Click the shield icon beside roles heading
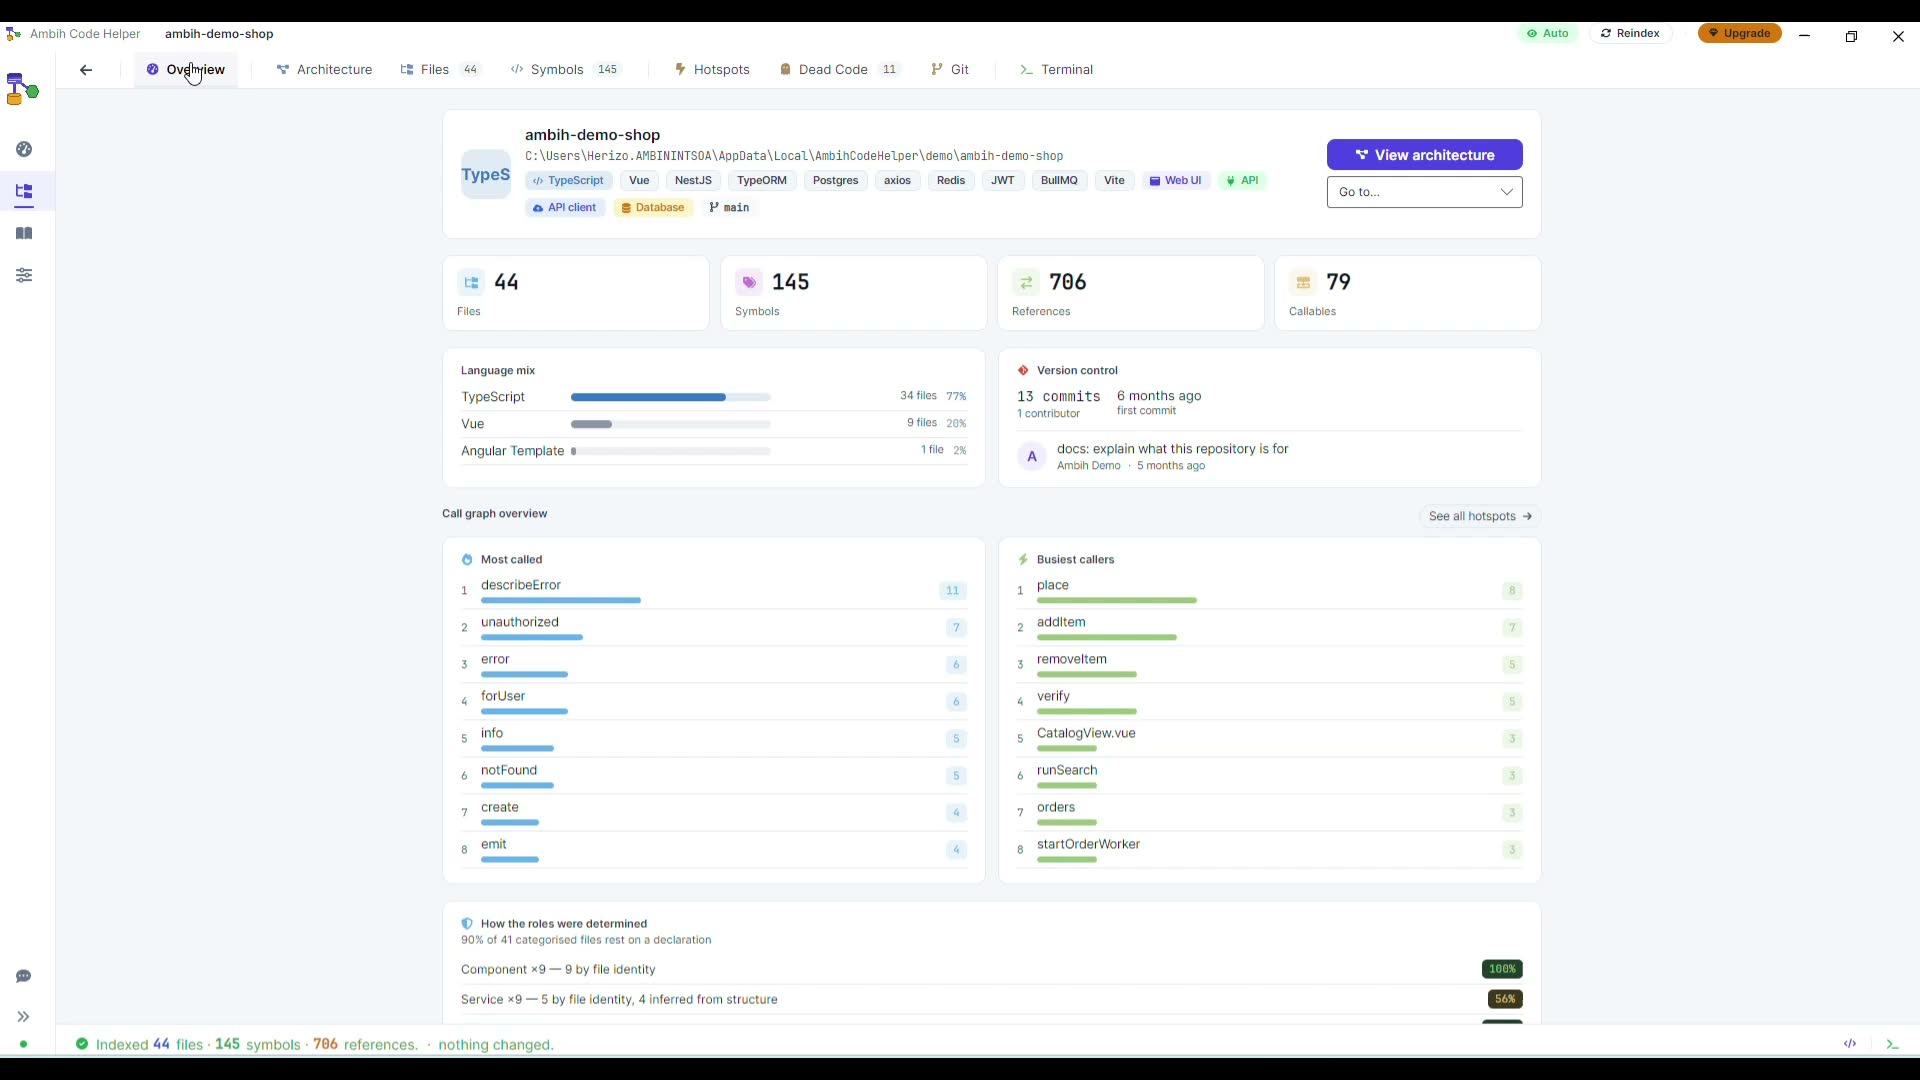The width and height of the screenshot is (1920, 1080). (467, 924)
